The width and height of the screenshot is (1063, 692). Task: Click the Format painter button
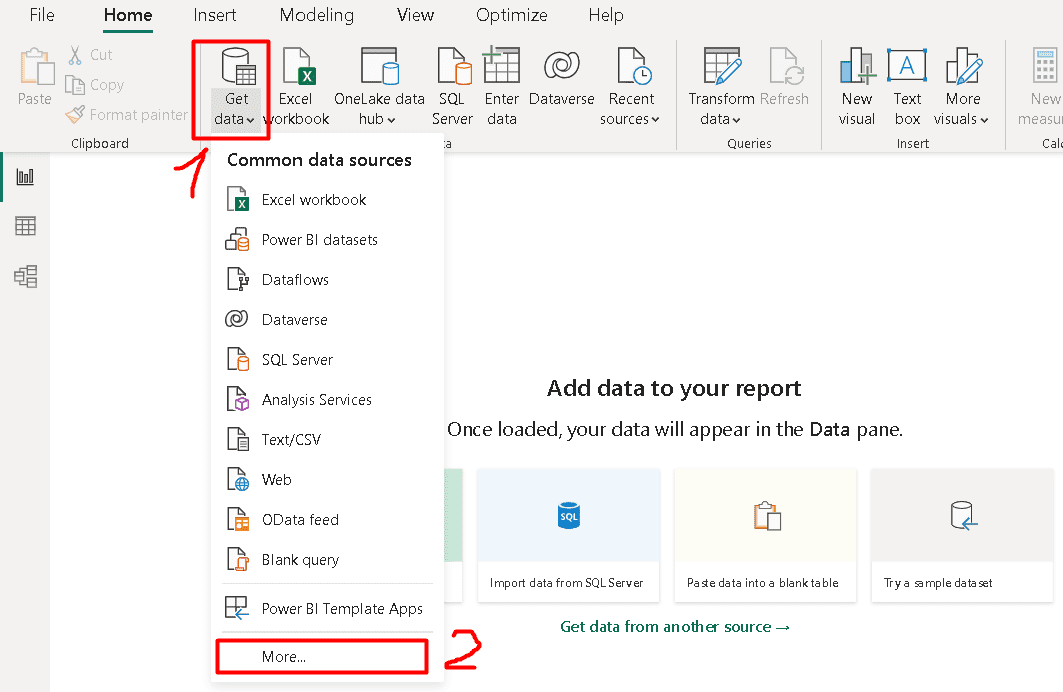click(127, 115)
